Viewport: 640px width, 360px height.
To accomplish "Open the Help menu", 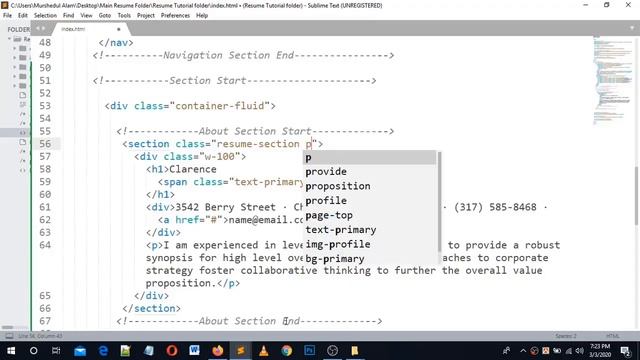I will click(202, 16).
